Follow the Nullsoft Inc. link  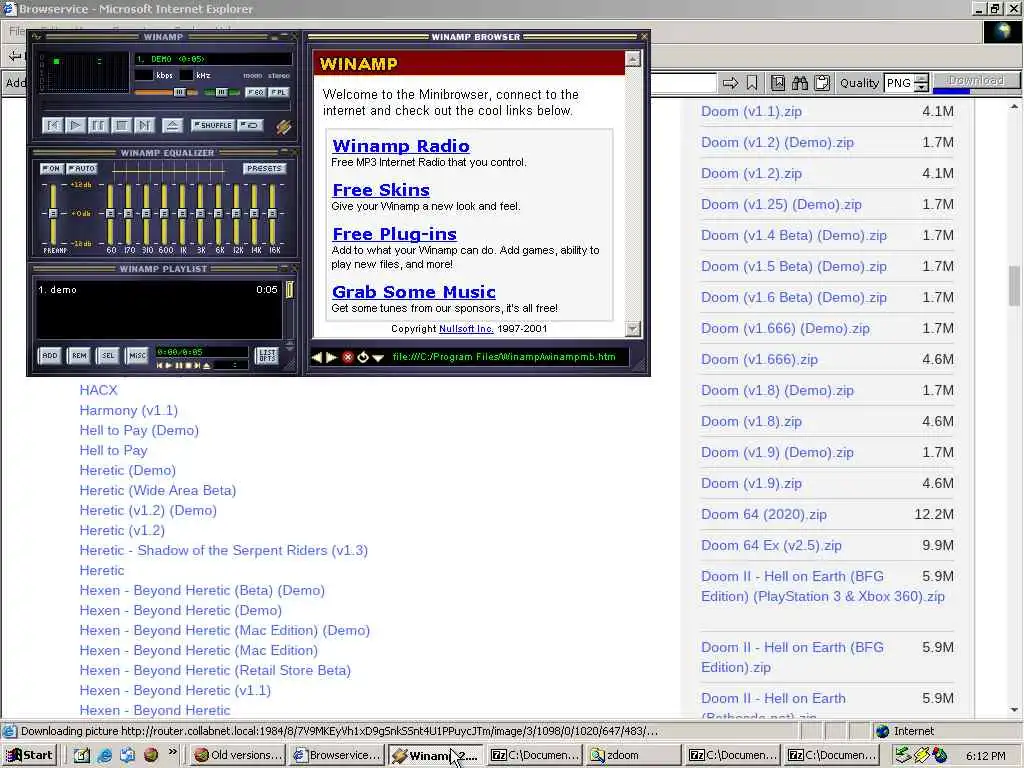tap(466, 328)
